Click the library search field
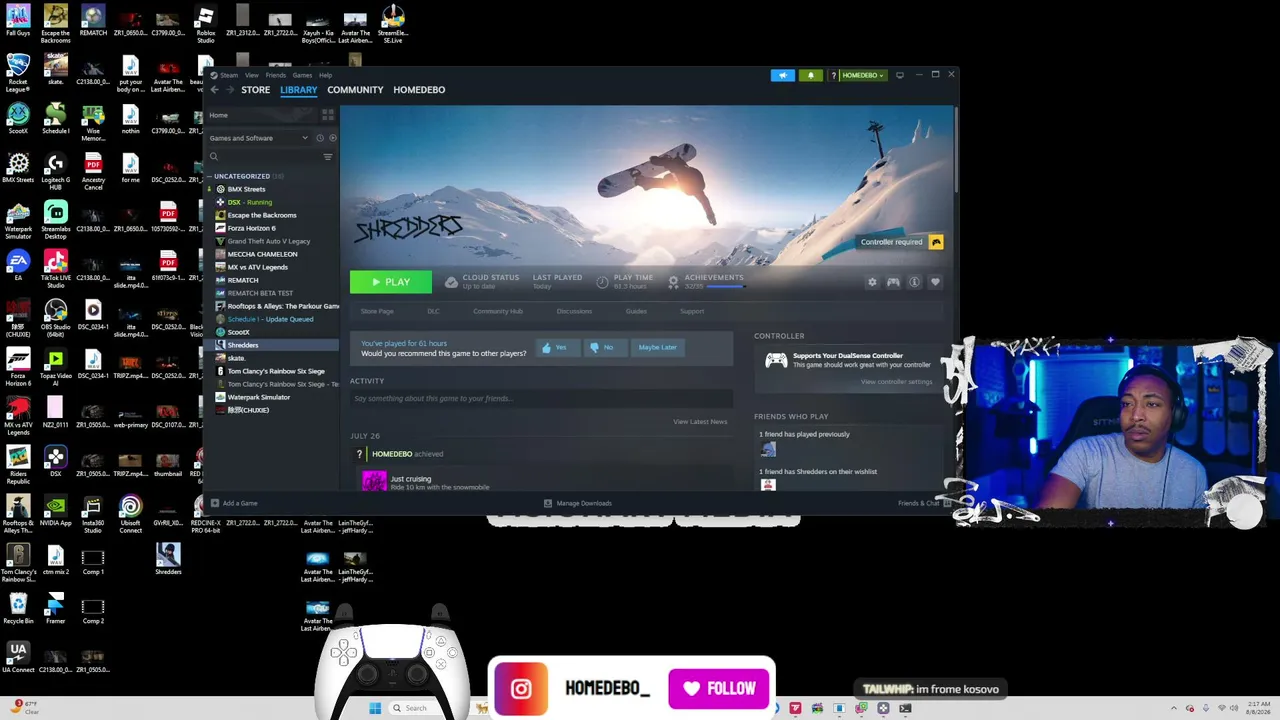The width and height of the screenshot is (1280, 720). pos(266,157)
